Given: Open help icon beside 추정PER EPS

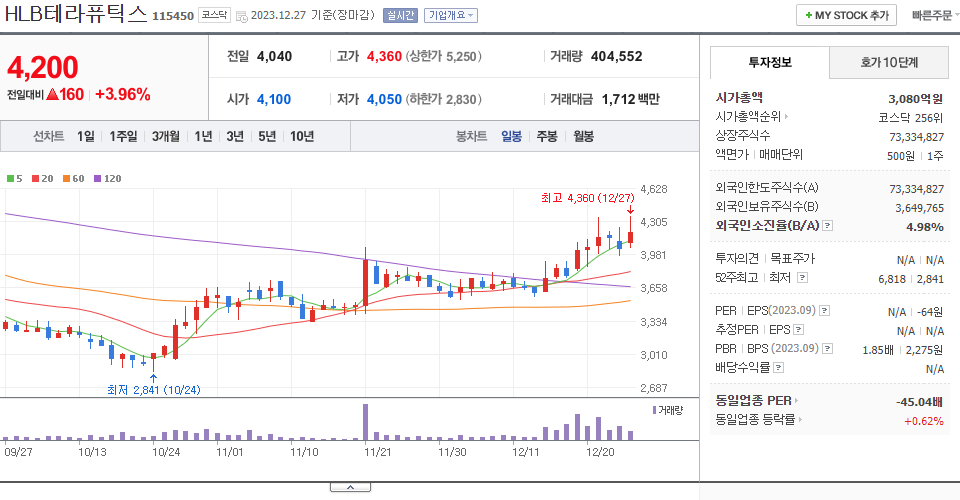Looking at the screenshot, I should (x=798, y=330).
